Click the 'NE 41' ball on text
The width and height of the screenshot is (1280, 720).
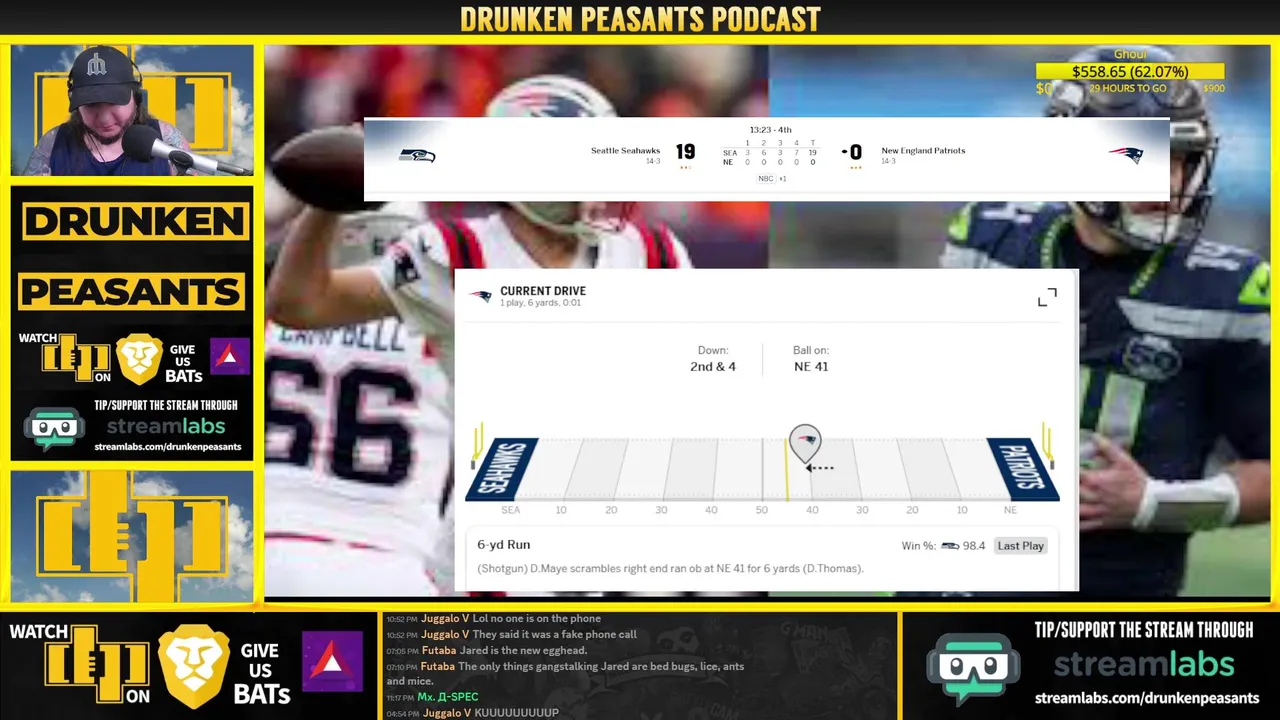(811, 367)
